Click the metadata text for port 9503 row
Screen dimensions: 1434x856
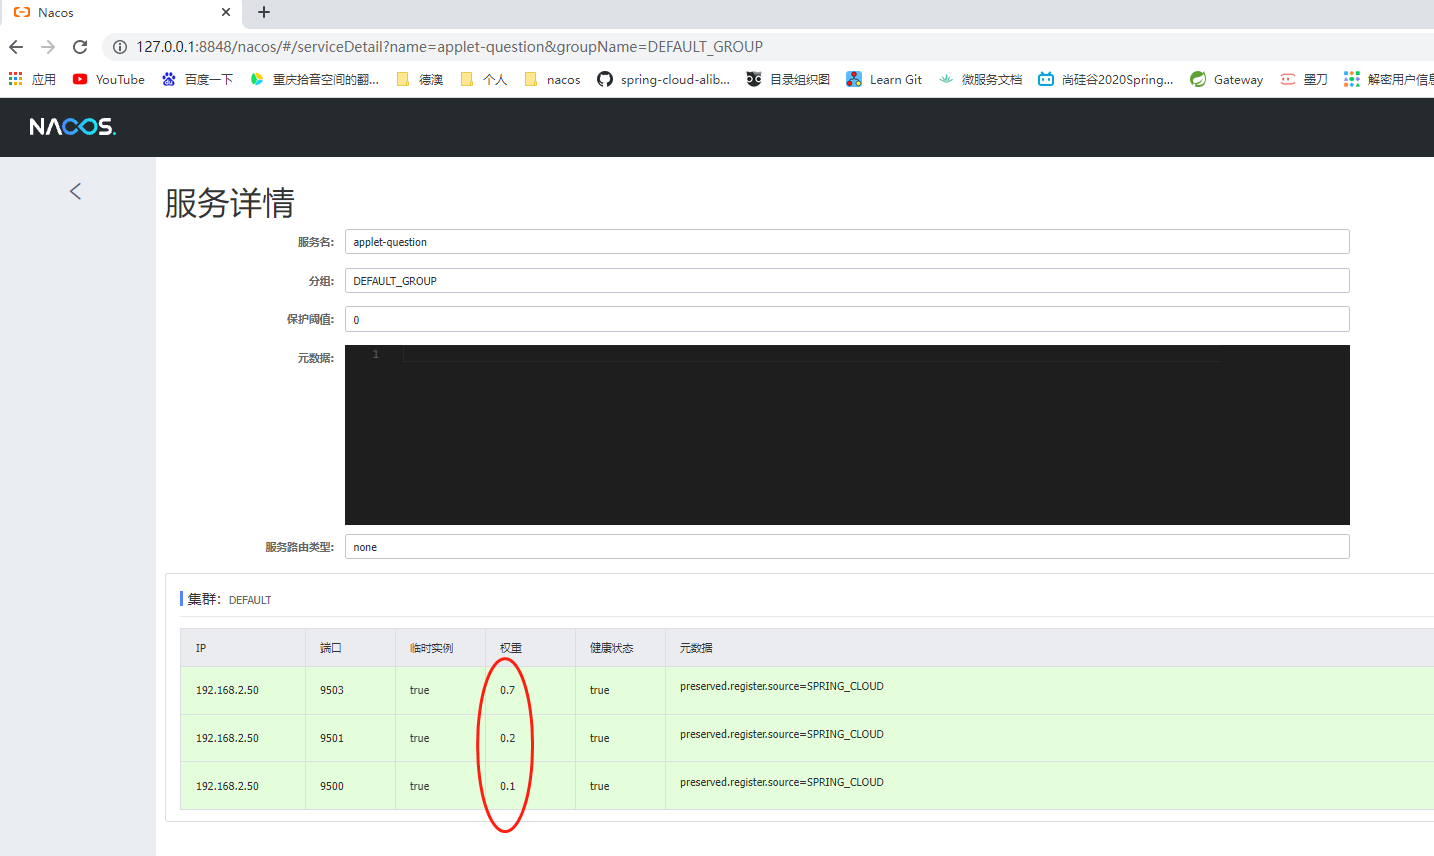(782, 686)
